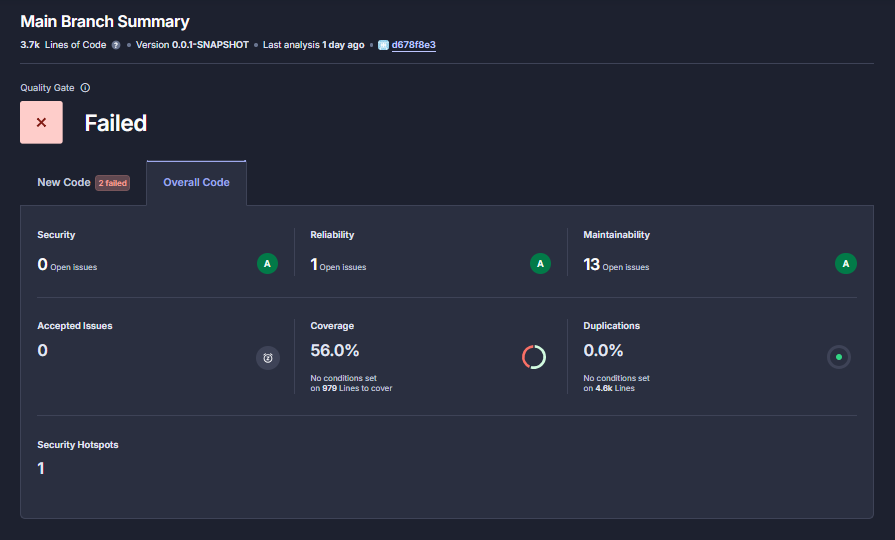Click the 56.0% Coverage value
Image resolution: width=895 pixels, height=540 pixels.
(335, 350)
